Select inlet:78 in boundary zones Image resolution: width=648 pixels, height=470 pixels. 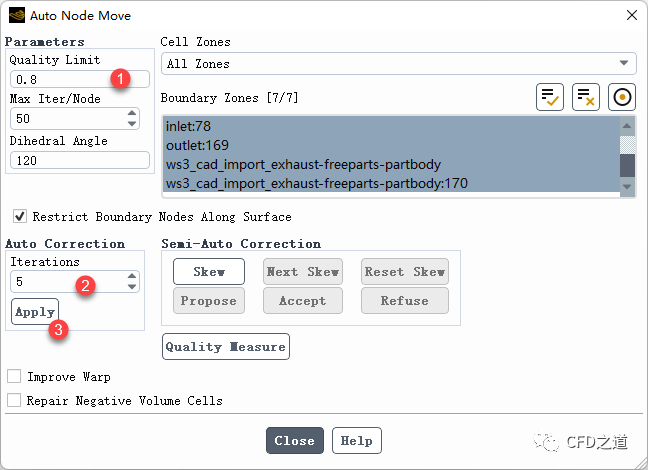click(187, 126)
